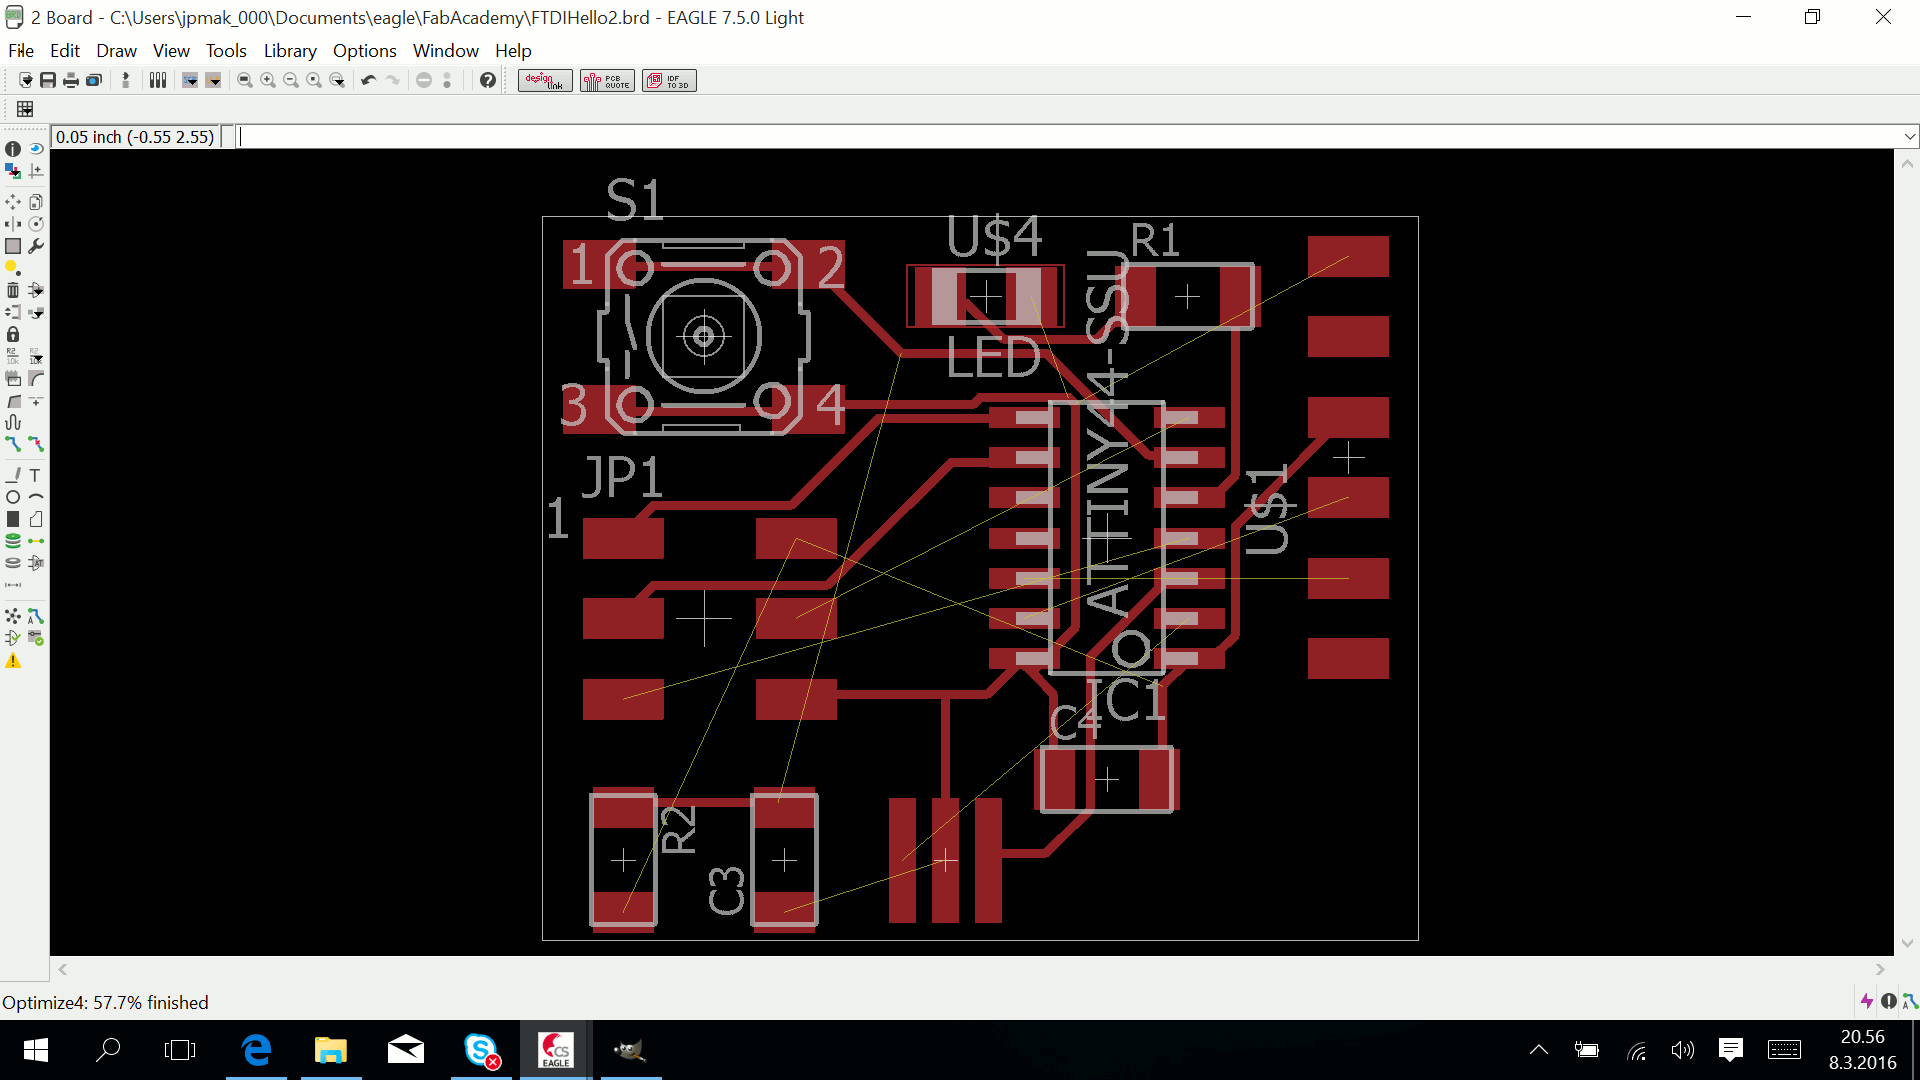This screenshot has height=1080, width=1920.
Task: Save the board with floppy icon
Action: pos(48,80)
